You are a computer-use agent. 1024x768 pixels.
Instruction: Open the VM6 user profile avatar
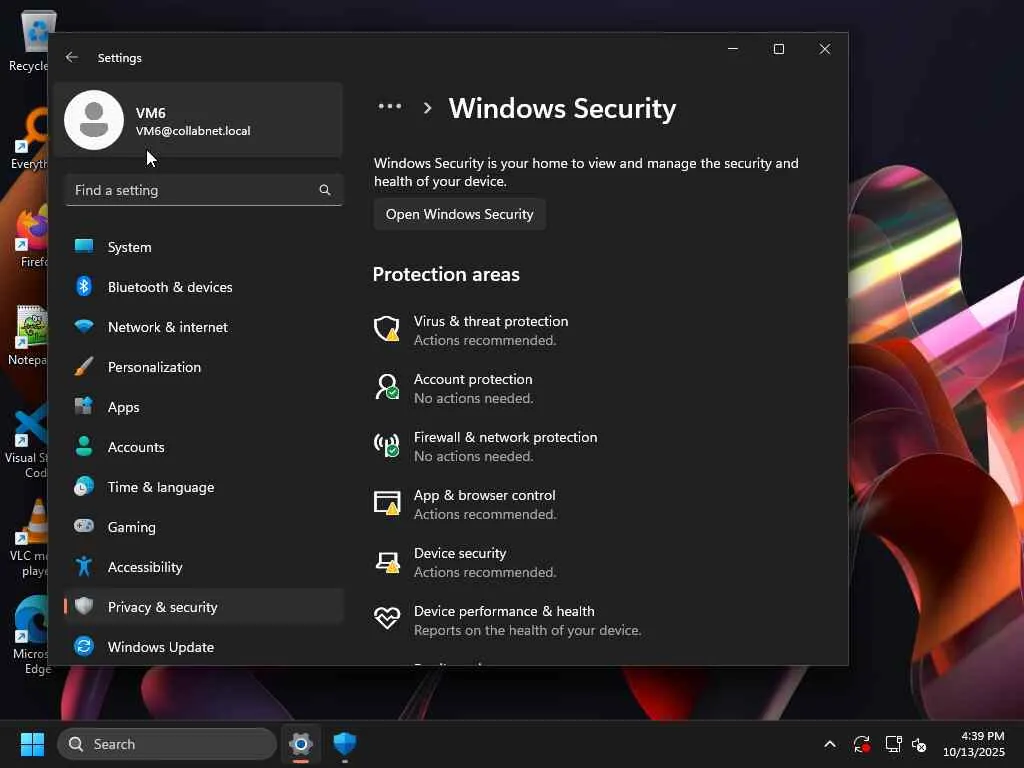94,120
